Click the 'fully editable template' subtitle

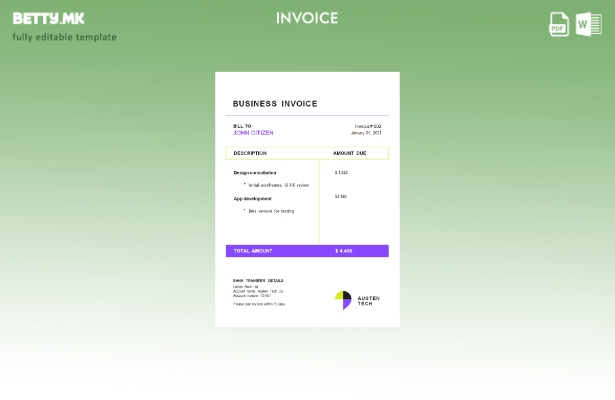coord(65,38)
